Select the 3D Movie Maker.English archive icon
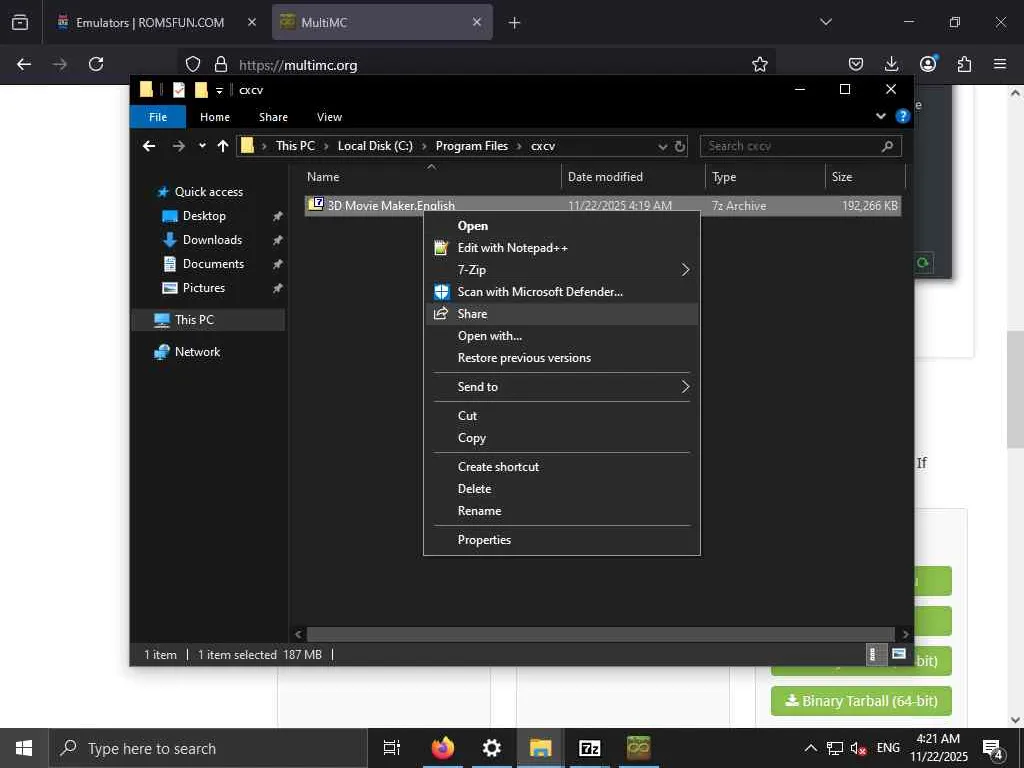 [x=316, y=204]
